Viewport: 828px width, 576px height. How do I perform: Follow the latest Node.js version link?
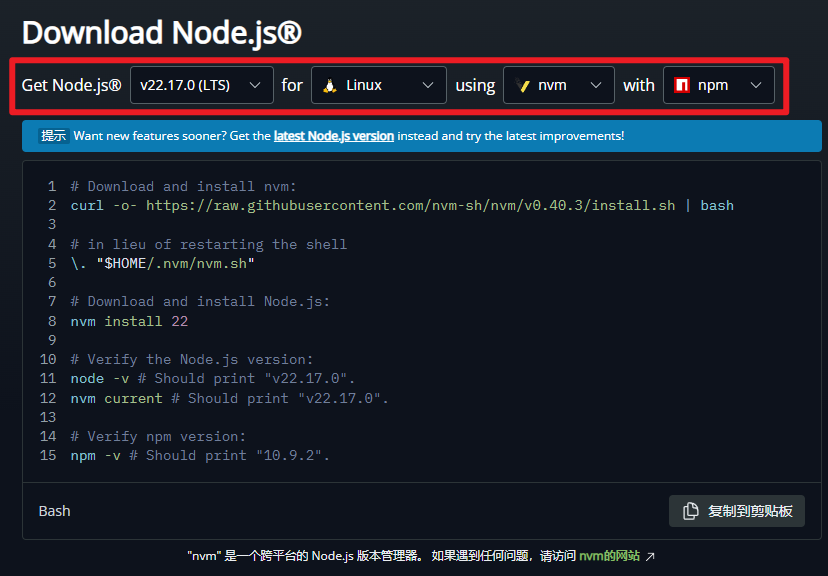[x=333, y=136]
